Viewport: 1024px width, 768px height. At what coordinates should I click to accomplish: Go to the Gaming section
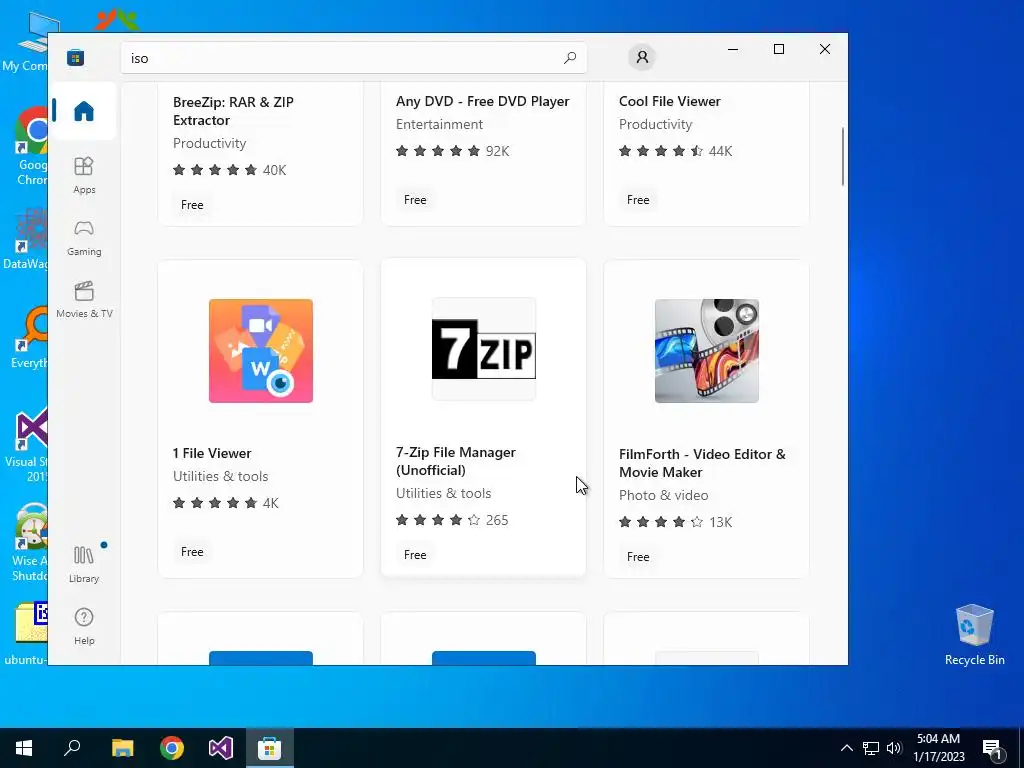pos(84,238)
